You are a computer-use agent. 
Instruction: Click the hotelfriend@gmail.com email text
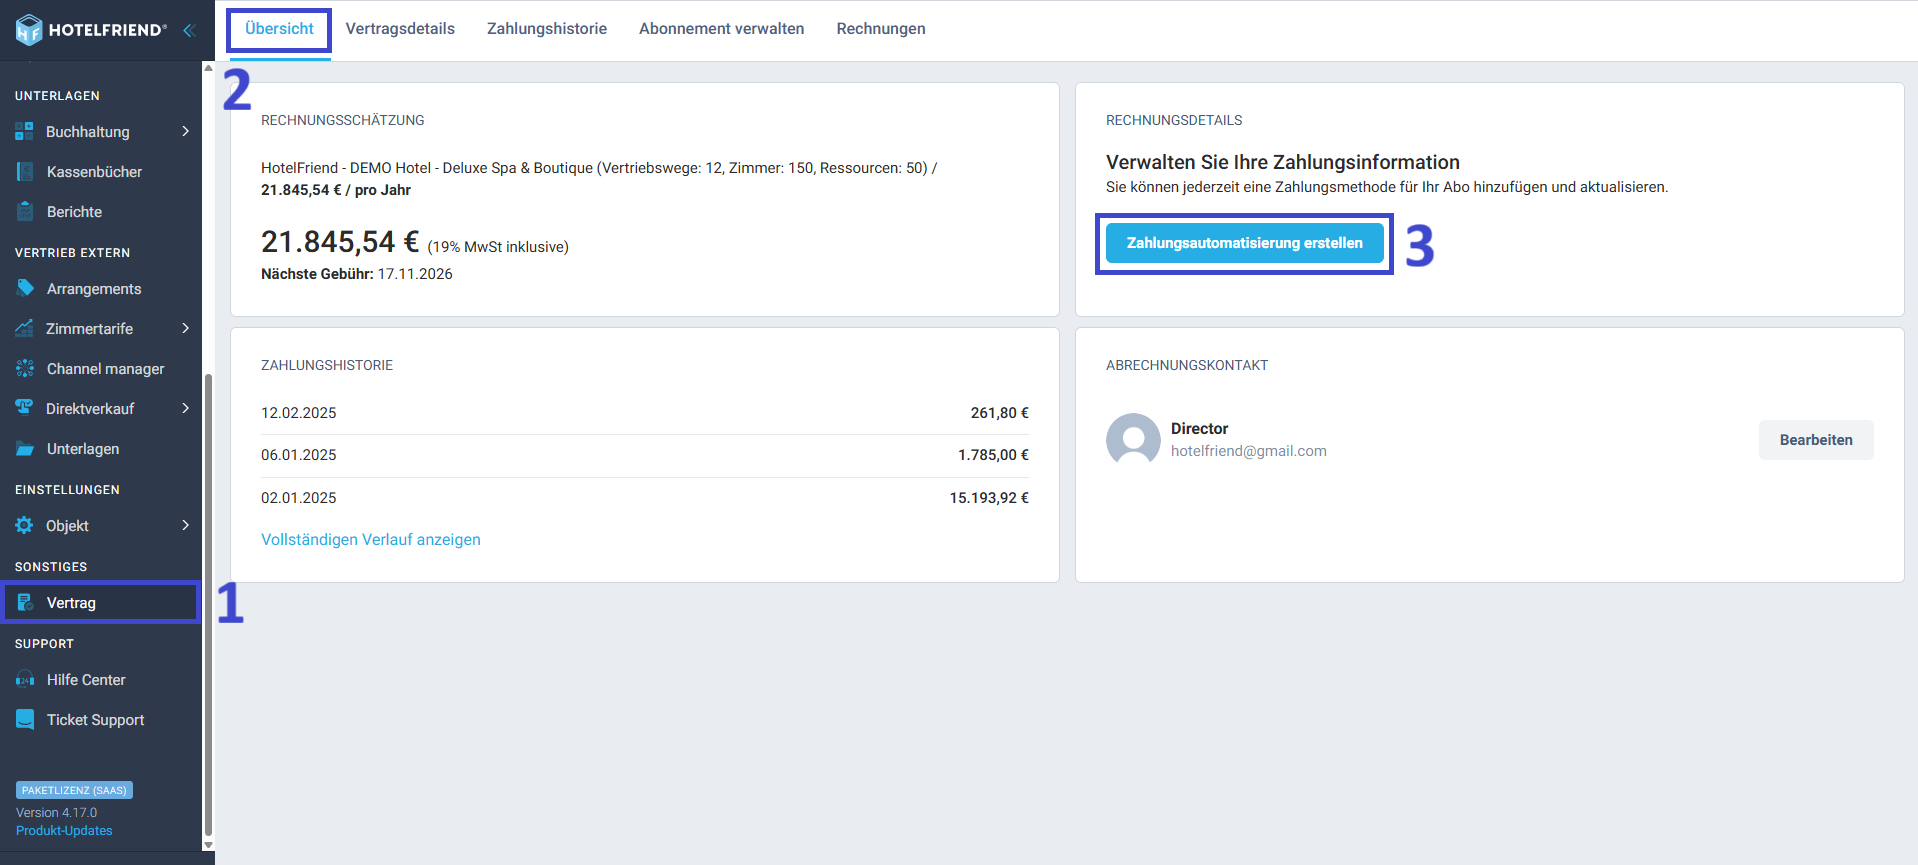1249,451
